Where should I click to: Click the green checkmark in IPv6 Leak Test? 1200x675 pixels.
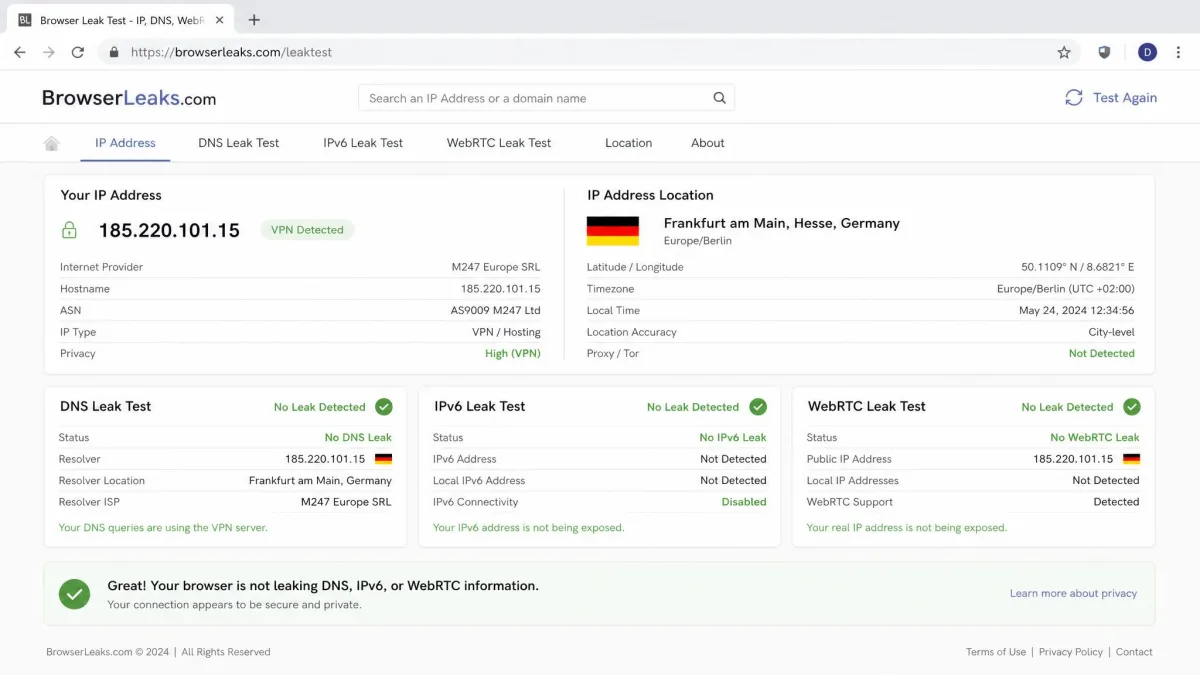tap(758, 407)
